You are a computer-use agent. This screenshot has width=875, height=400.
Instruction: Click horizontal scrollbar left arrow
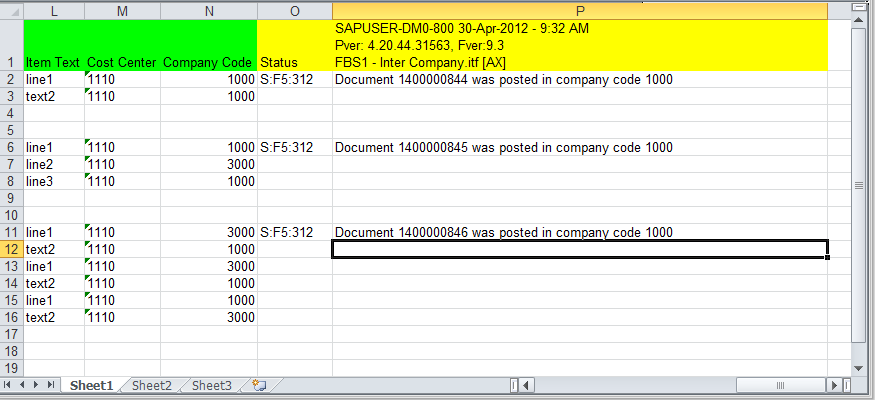point(525,385)
